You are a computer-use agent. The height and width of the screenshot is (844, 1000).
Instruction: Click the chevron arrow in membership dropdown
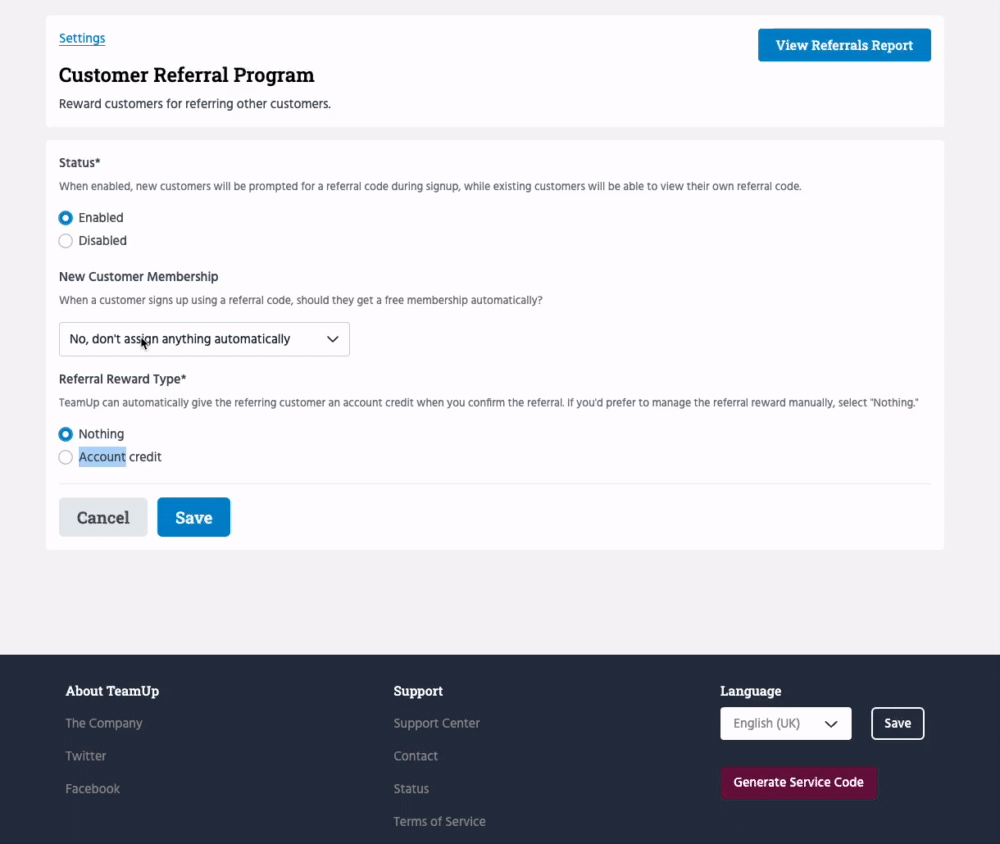coord(333,339)
